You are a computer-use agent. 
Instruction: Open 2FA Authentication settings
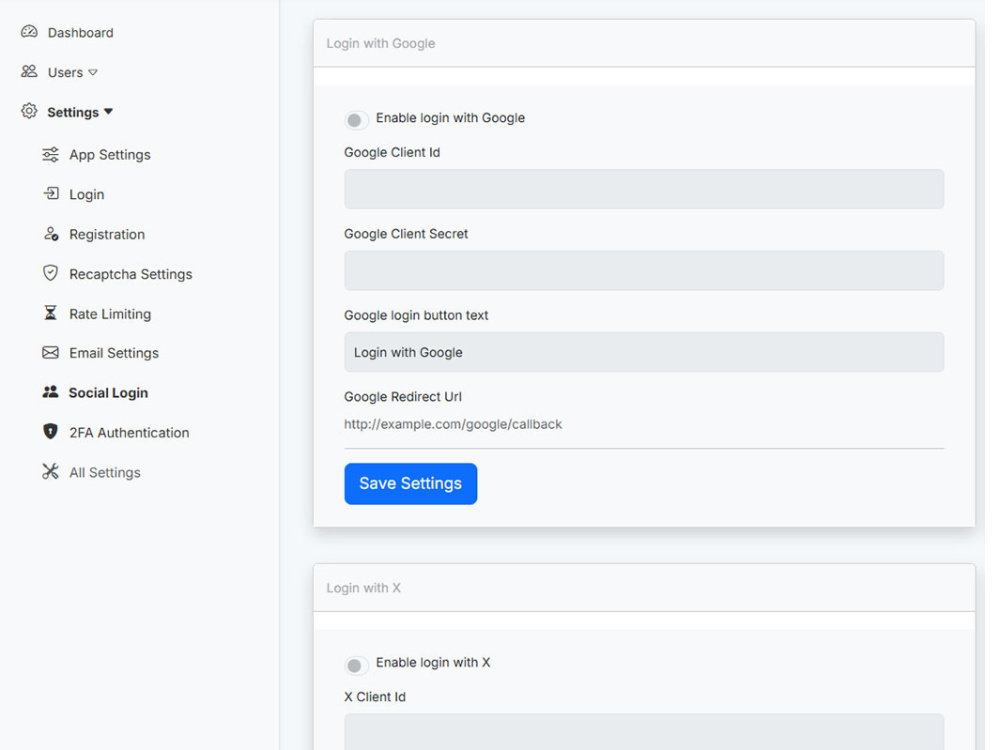pyautogui.click(x=129, y=432)
